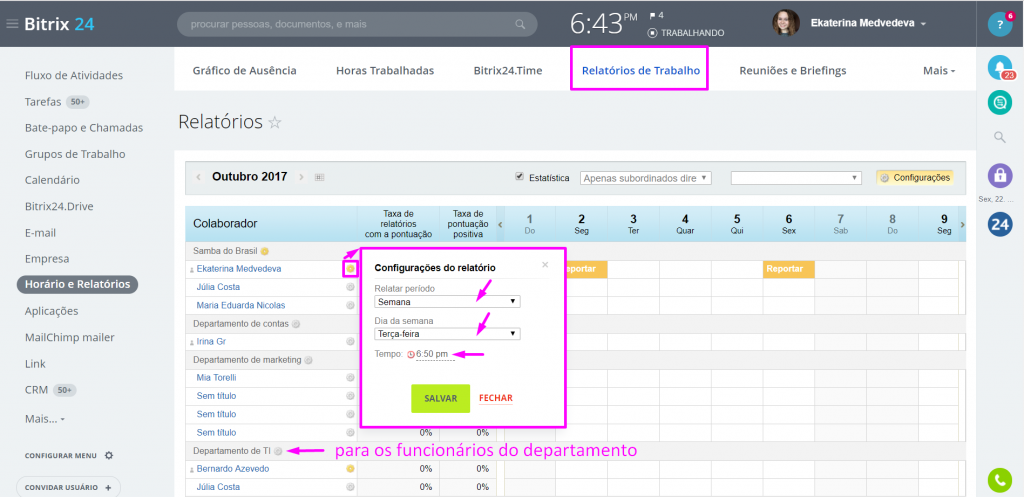The image size is (1024, 497).
Task: Click settings icon beside Departamento de marketing
Action: pos(308,360)
